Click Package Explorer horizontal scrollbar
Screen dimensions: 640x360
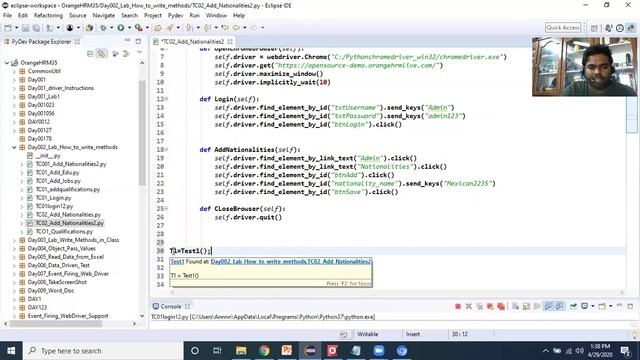click(x=55, y=324)
